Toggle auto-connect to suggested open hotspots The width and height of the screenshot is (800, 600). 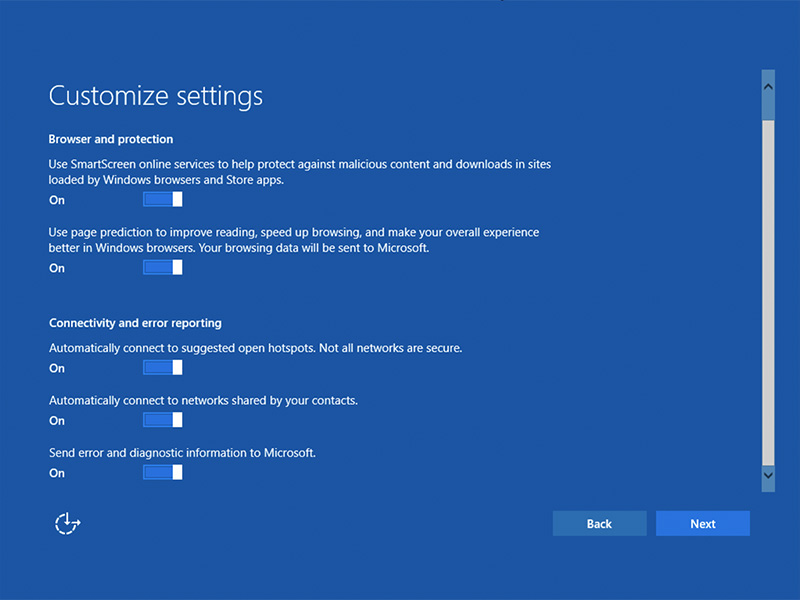[162, 368]
